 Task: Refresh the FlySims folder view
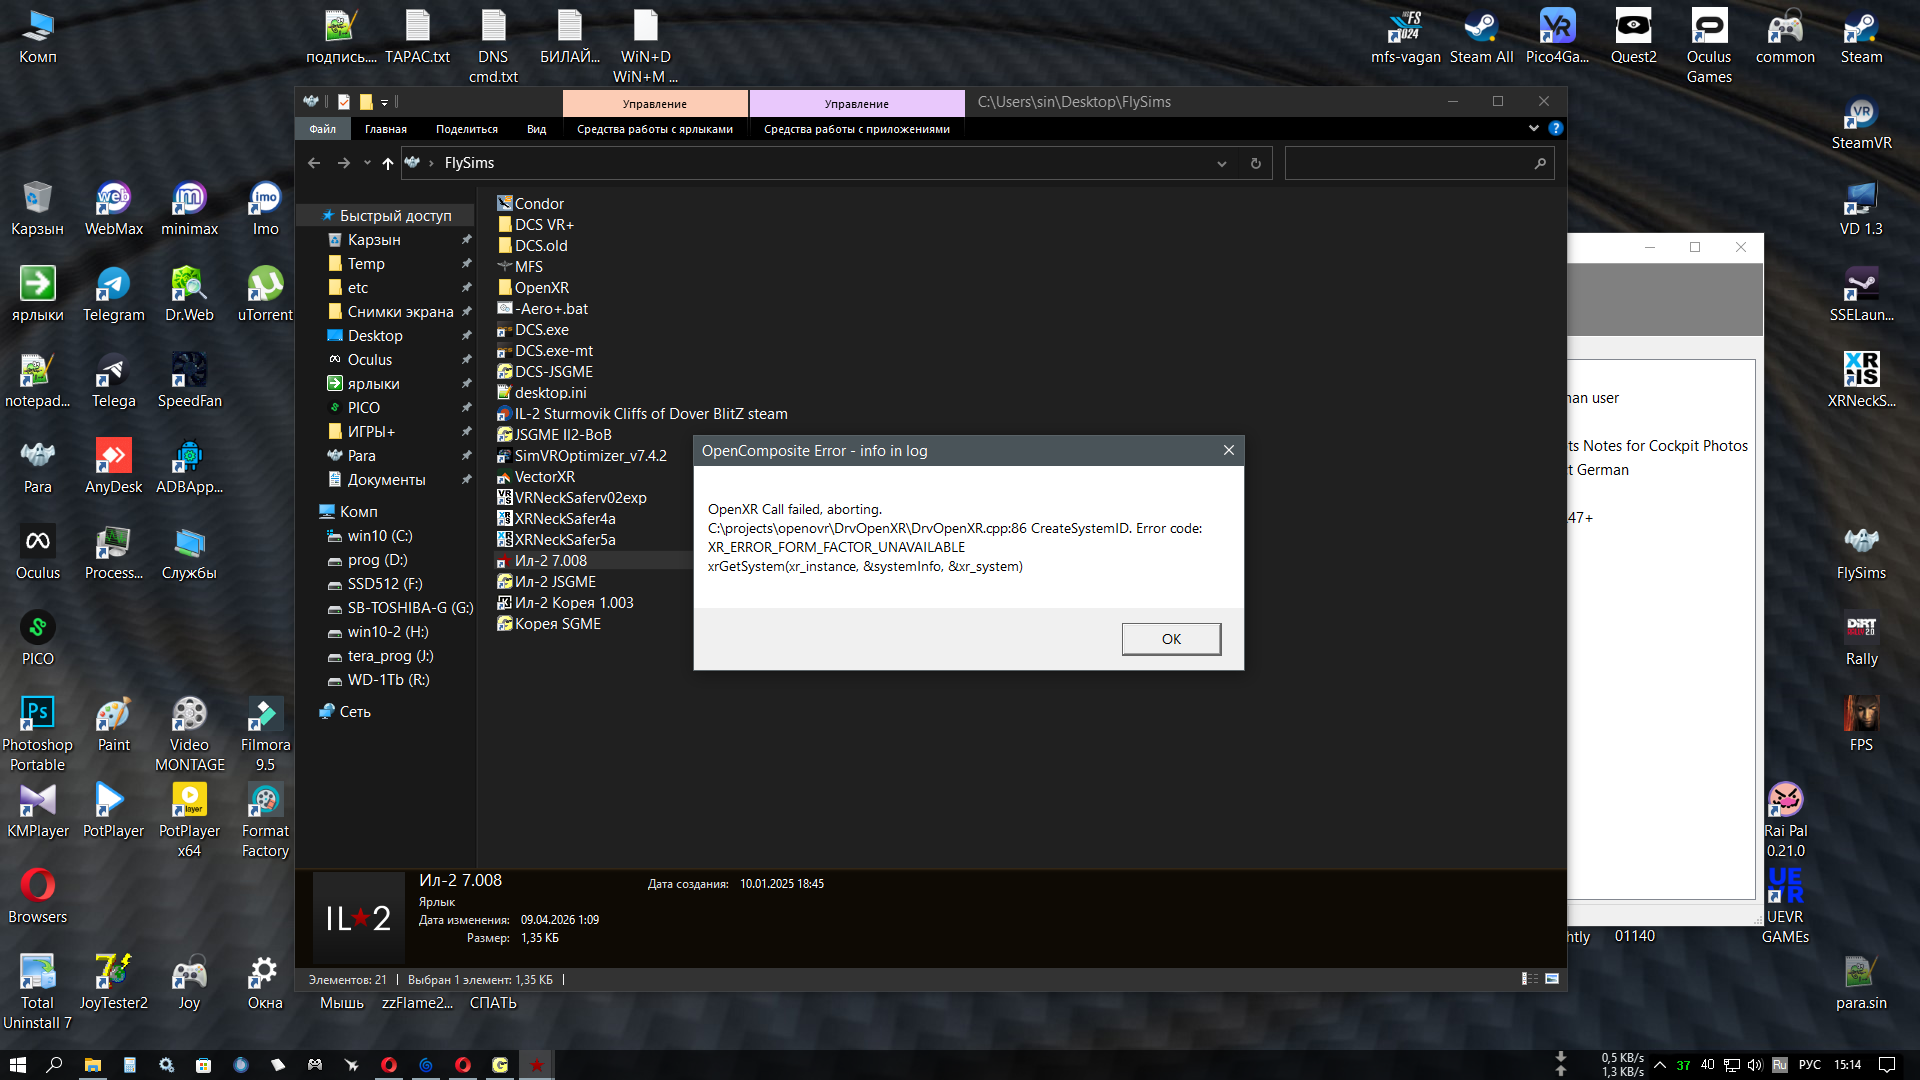click(1256, 164)
